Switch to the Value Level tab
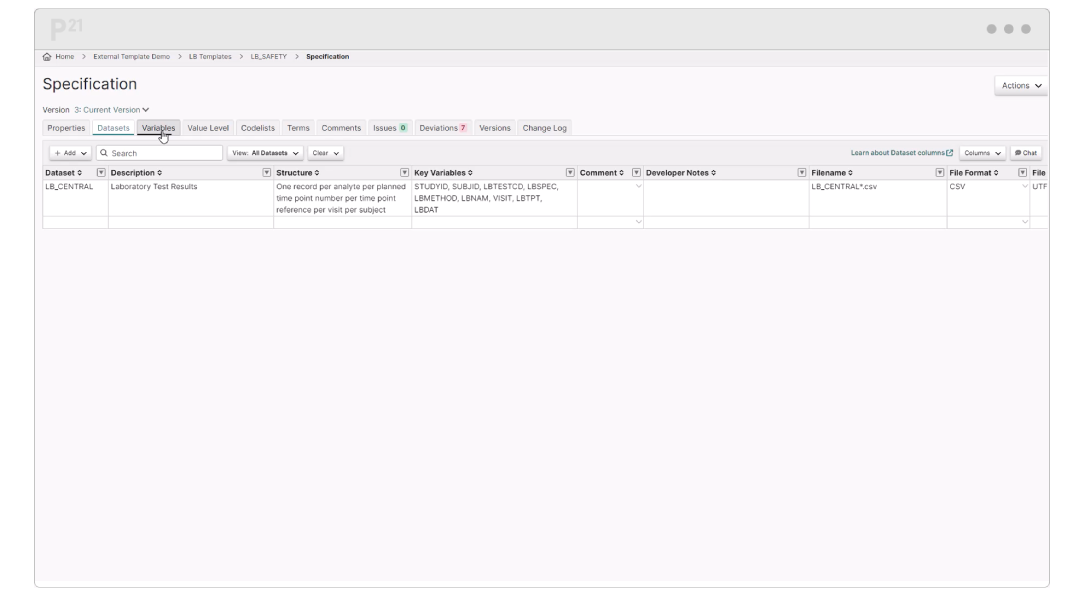Viewport: 1084px width, 596px height. (x=208, y=128)
